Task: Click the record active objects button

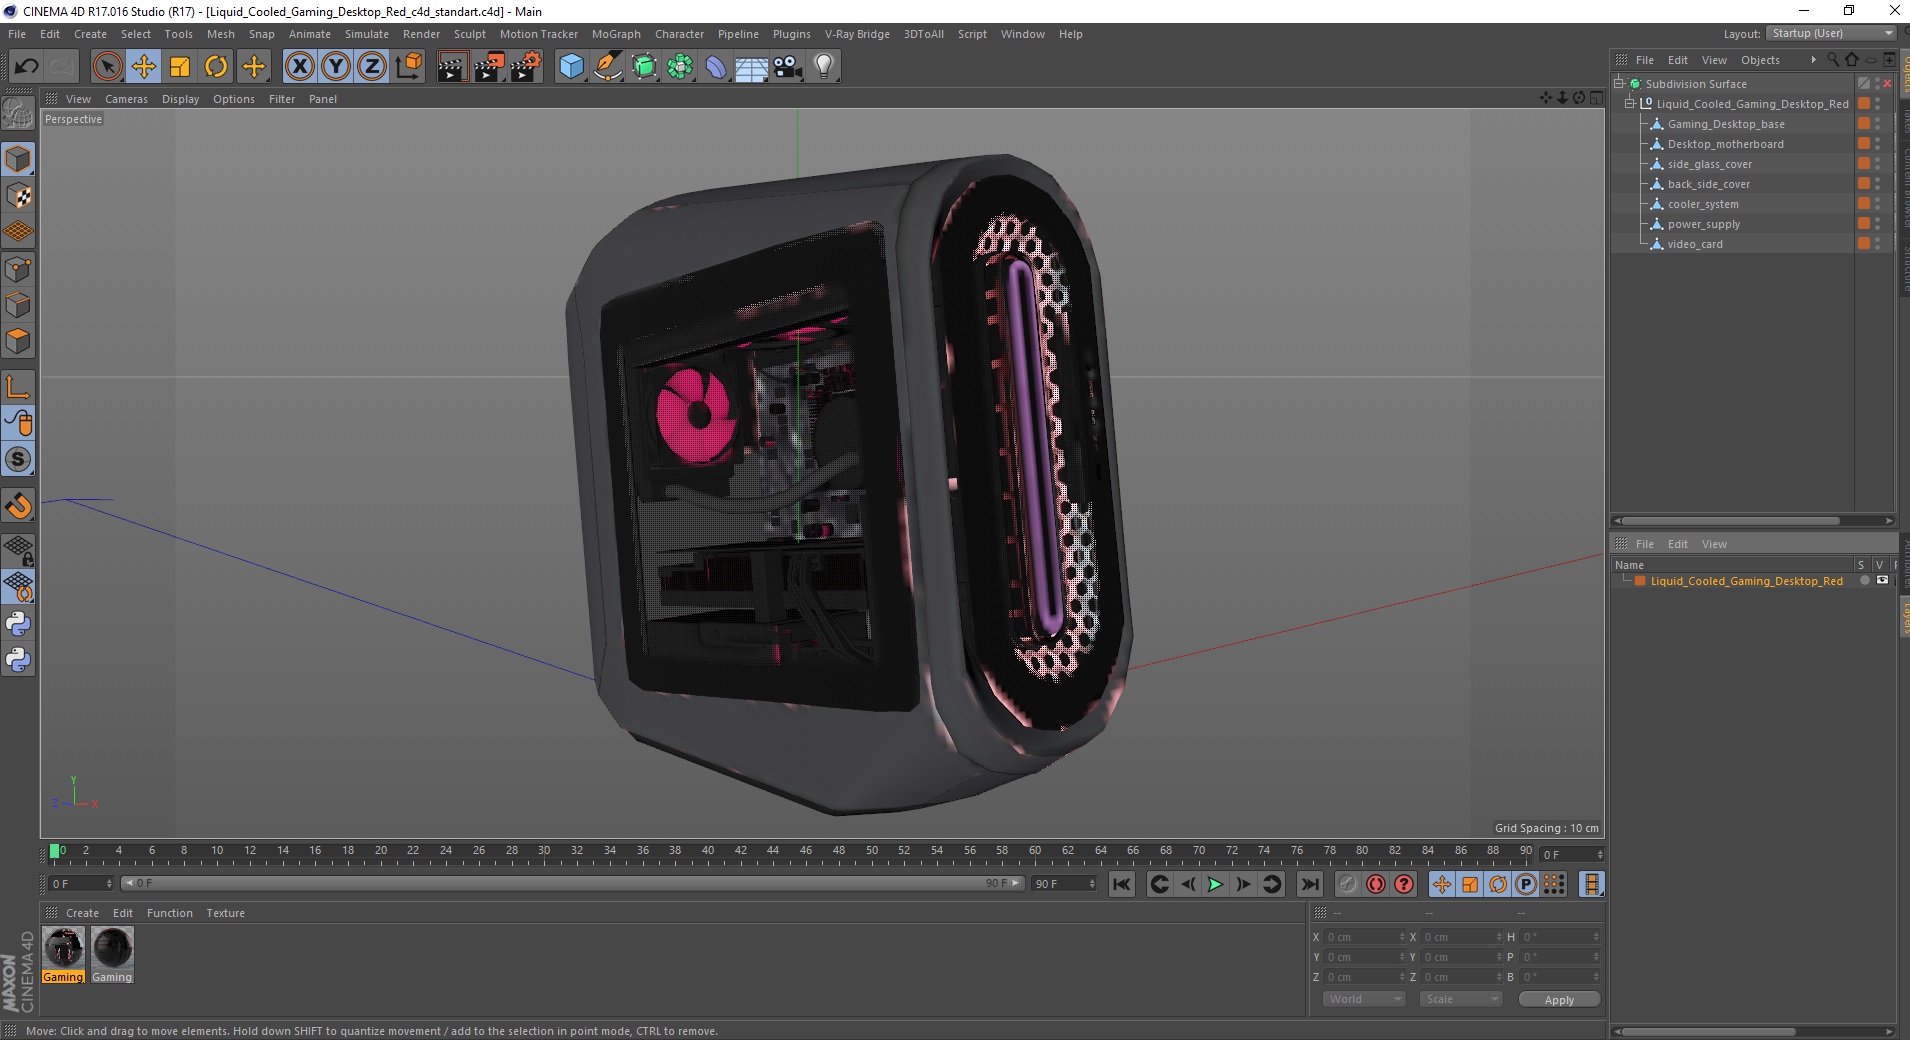Action: (1348, 884)
